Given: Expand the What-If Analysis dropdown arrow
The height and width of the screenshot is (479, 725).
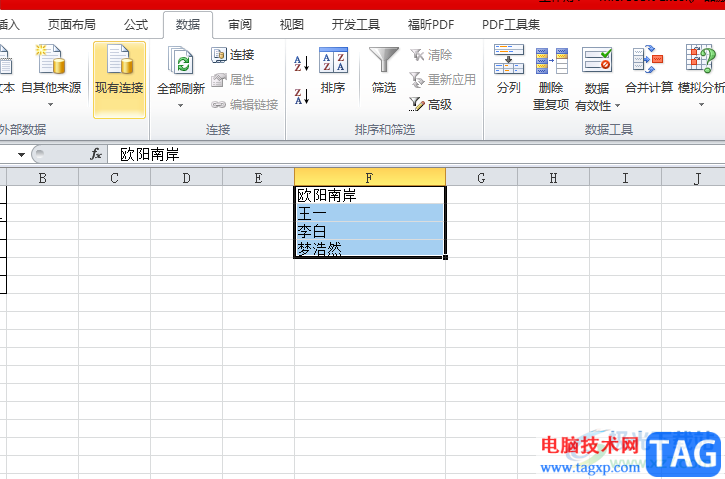Looking at the screenshot, I should 701,105.
